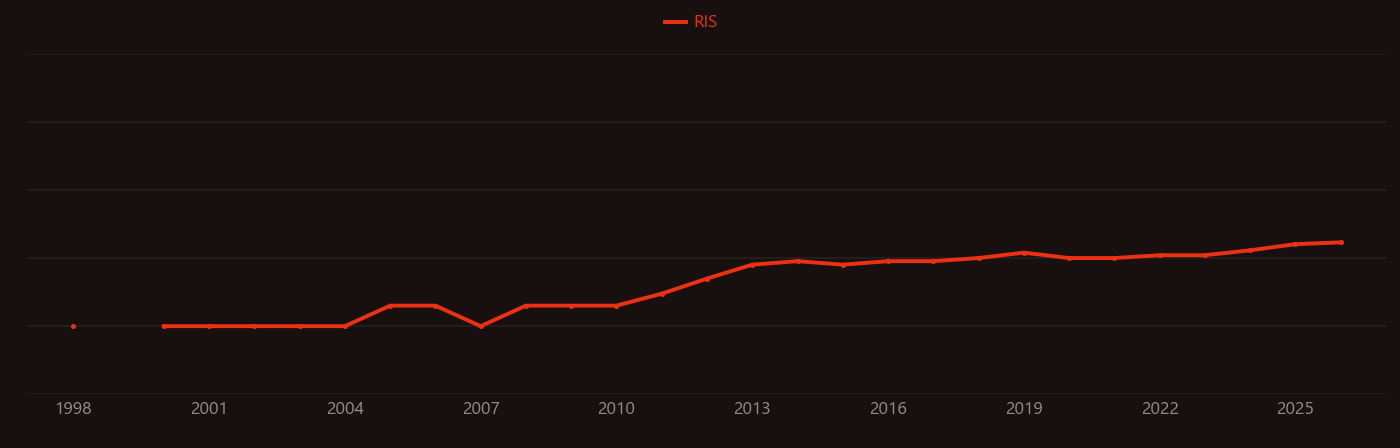Click the 2016 x-axis label
Image resolution: width=1400 pixels, height=448 pixels.
[x=888, y=409]
